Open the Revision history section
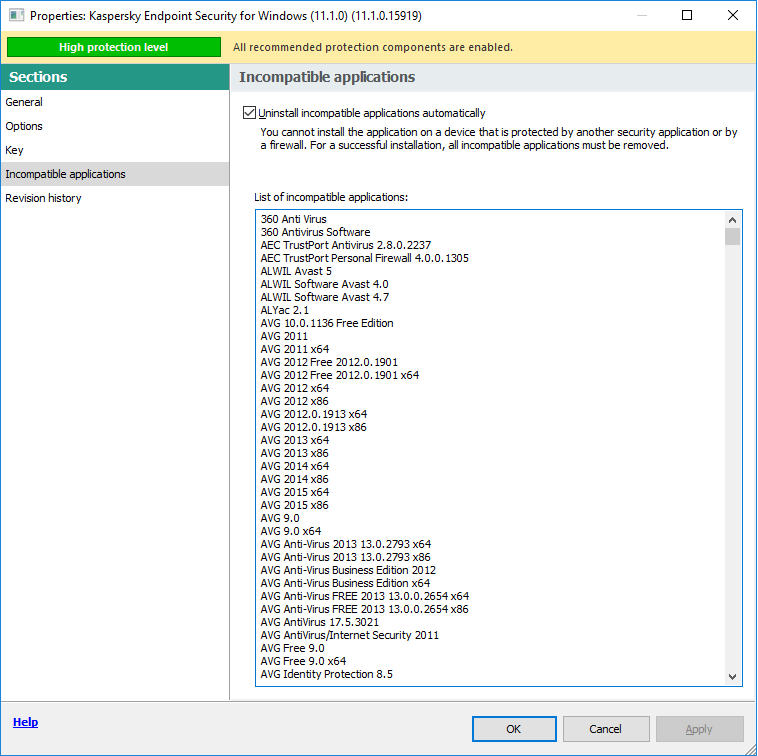 click(115, 198)
